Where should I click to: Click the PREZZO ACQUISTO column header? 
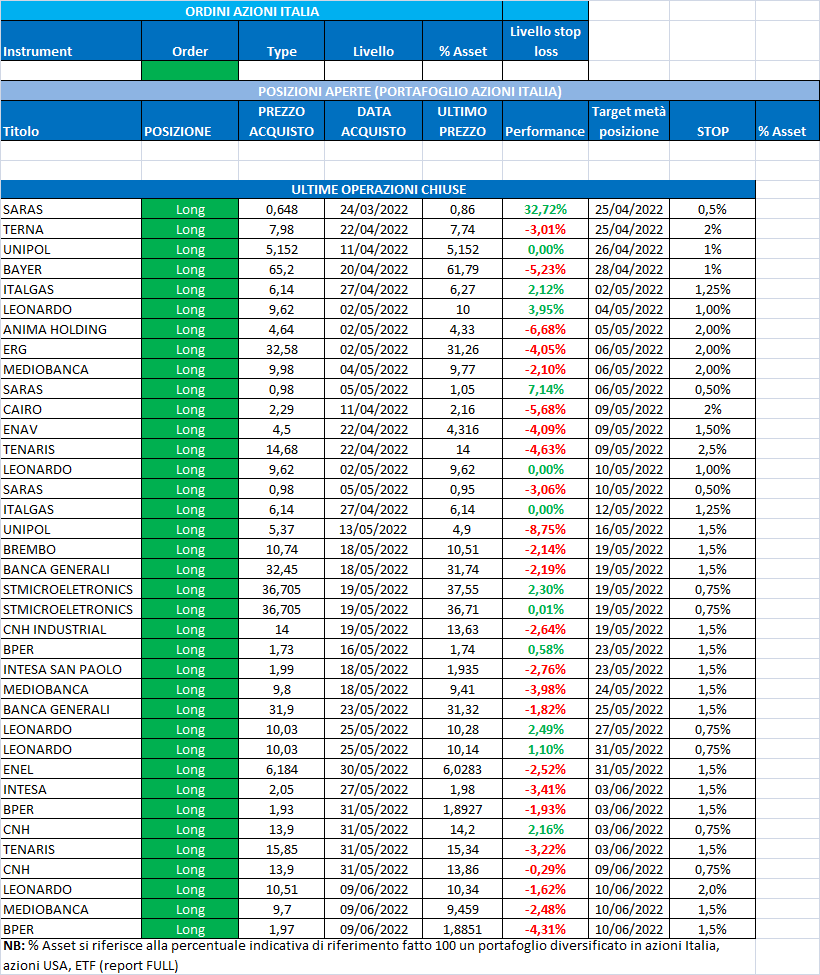(282, 121)
